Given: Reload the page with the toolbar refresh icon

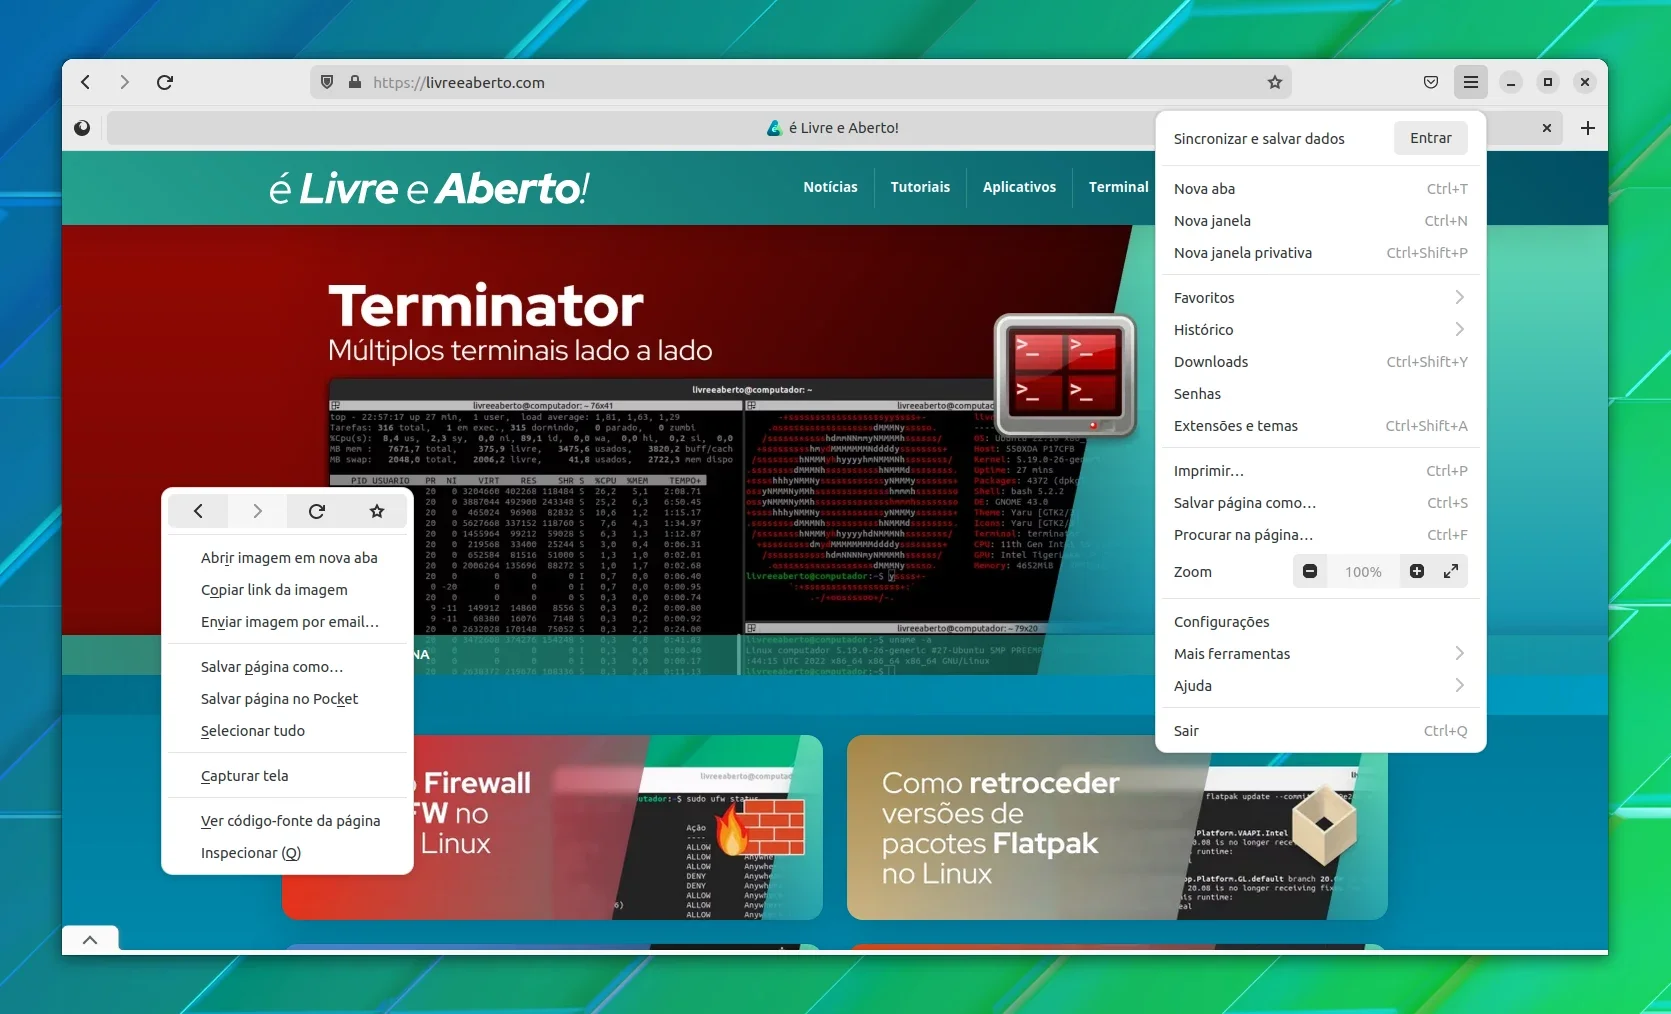Looking at the screenshot, I should [165, 82].
